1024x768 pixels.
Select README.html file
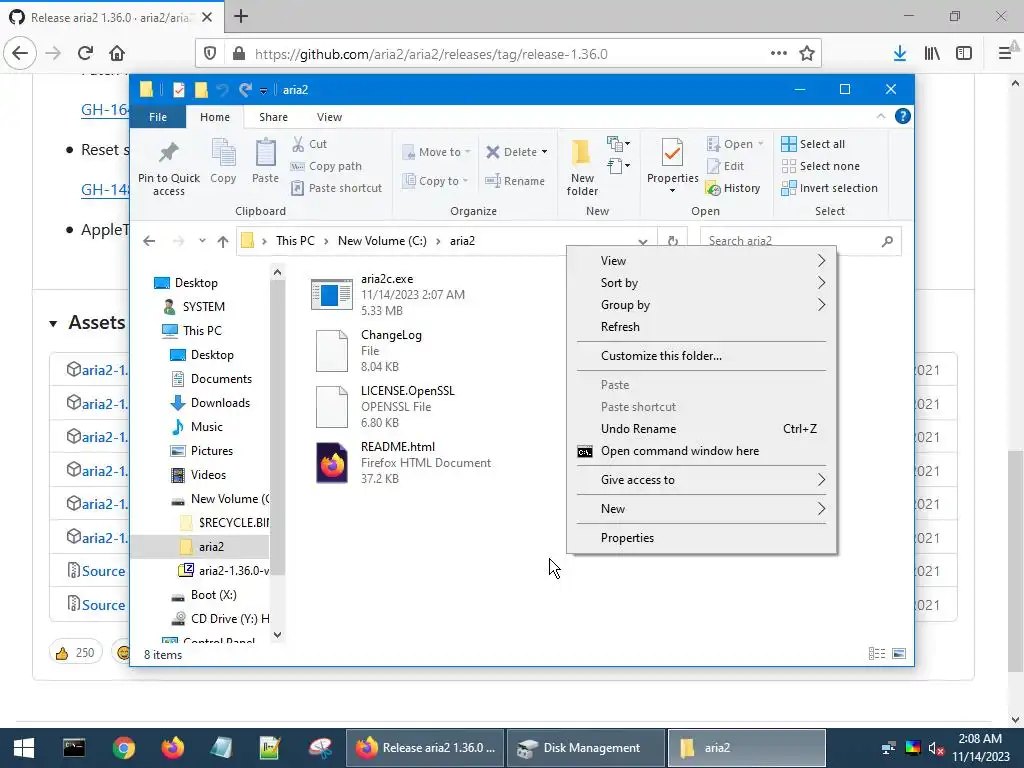coord(402,463)
